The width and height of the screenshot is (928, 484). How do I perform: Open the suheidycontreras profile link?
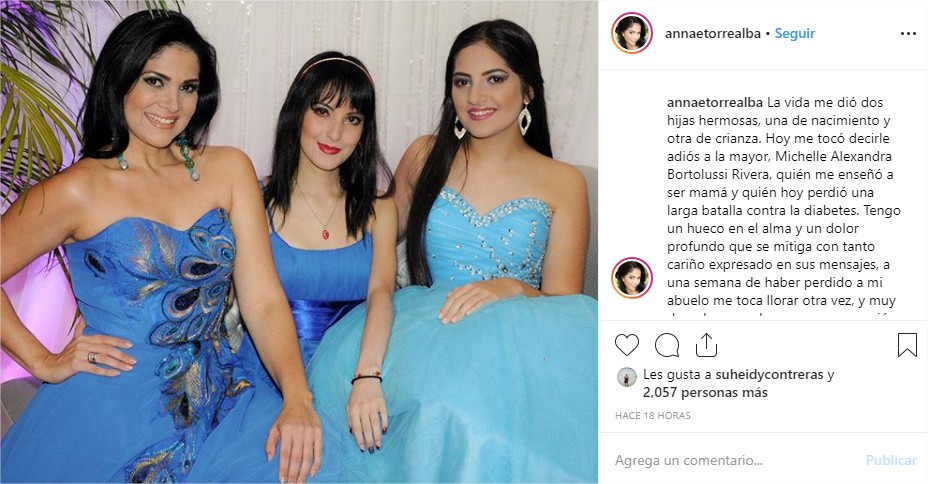[x=769, y=375]
